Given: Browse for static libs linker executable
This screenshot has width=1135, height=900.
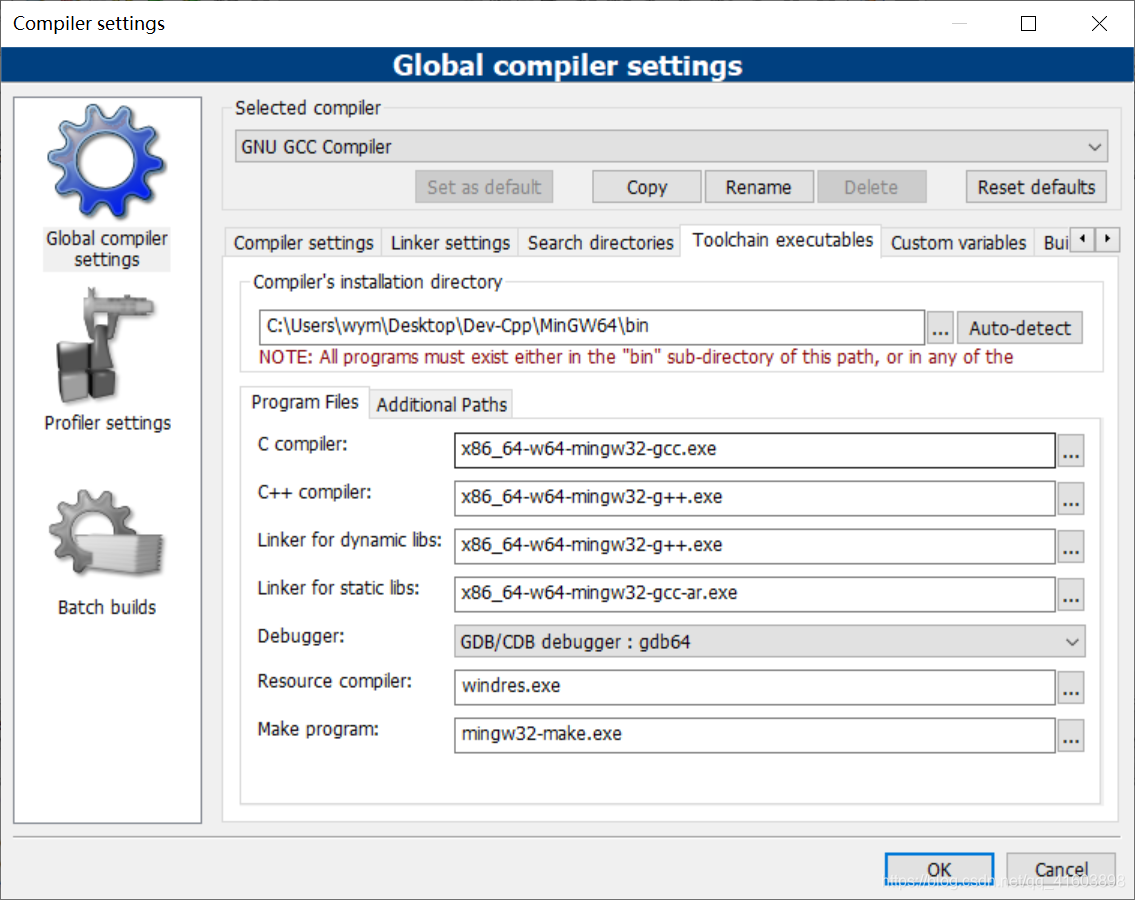Looking at the screenshot, I should click(1071, 594).
